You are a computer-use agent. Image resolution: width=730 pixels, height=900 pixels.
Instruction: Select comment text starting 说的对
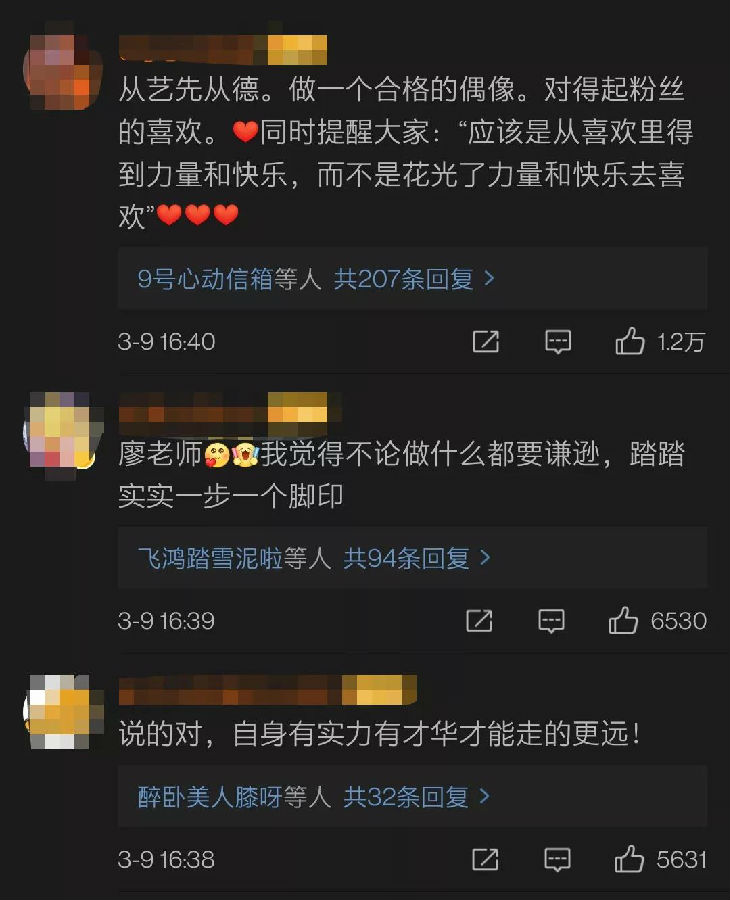click(379, 734)
